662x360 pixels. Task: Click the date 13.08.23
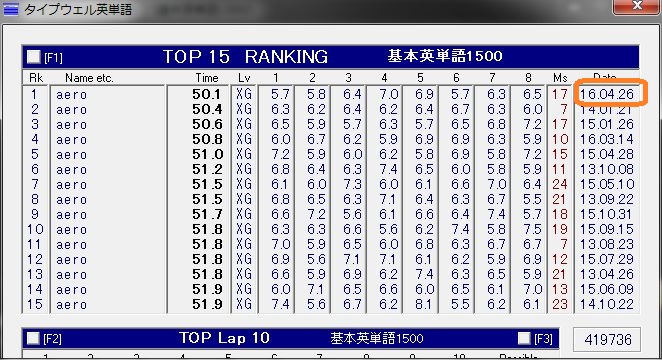pyautogui.click(x=607, y=244)
